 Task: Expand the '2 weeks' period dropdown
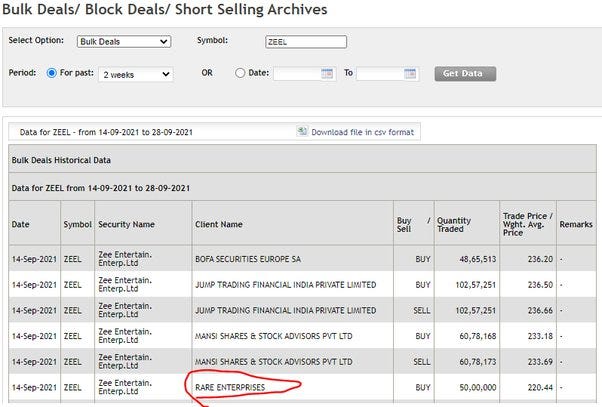coord(136,74)
